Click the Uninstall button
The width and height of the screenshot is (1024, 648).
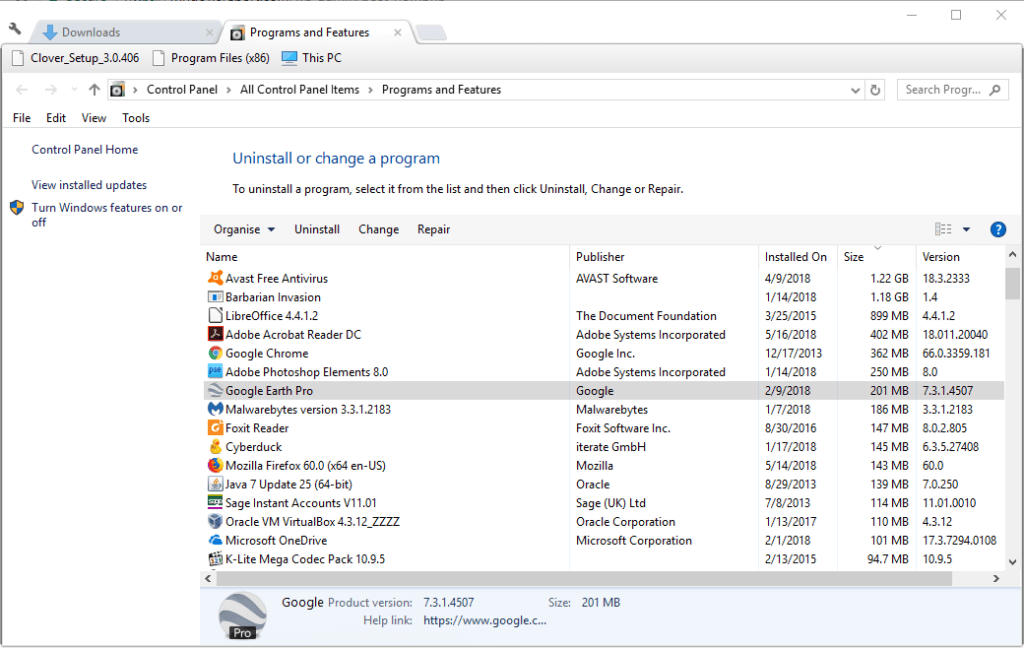tap(317, 230)
